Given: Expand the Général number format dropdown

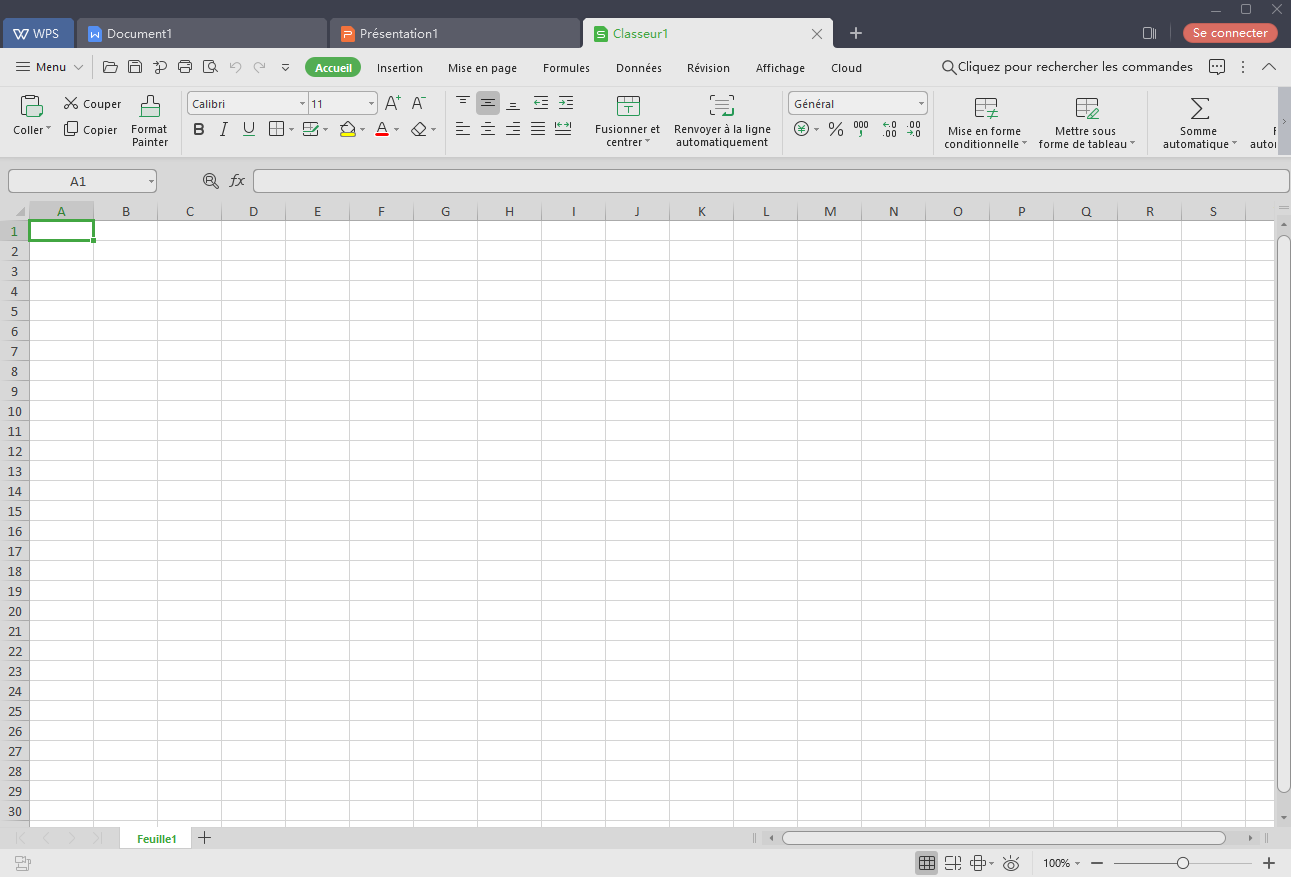Looking at the screenshot, I should [x=921, y=103].
